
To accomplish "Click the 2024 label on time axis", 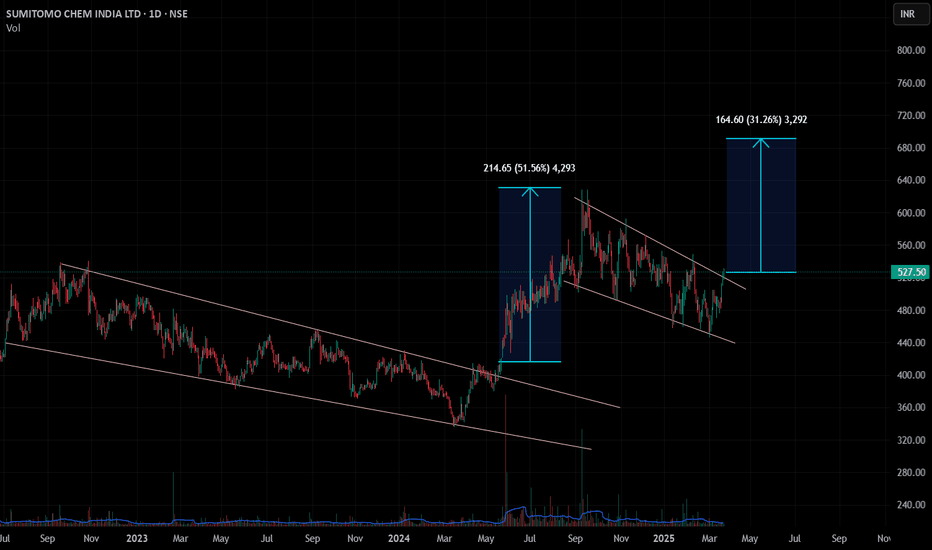I will tap(399, 538).
